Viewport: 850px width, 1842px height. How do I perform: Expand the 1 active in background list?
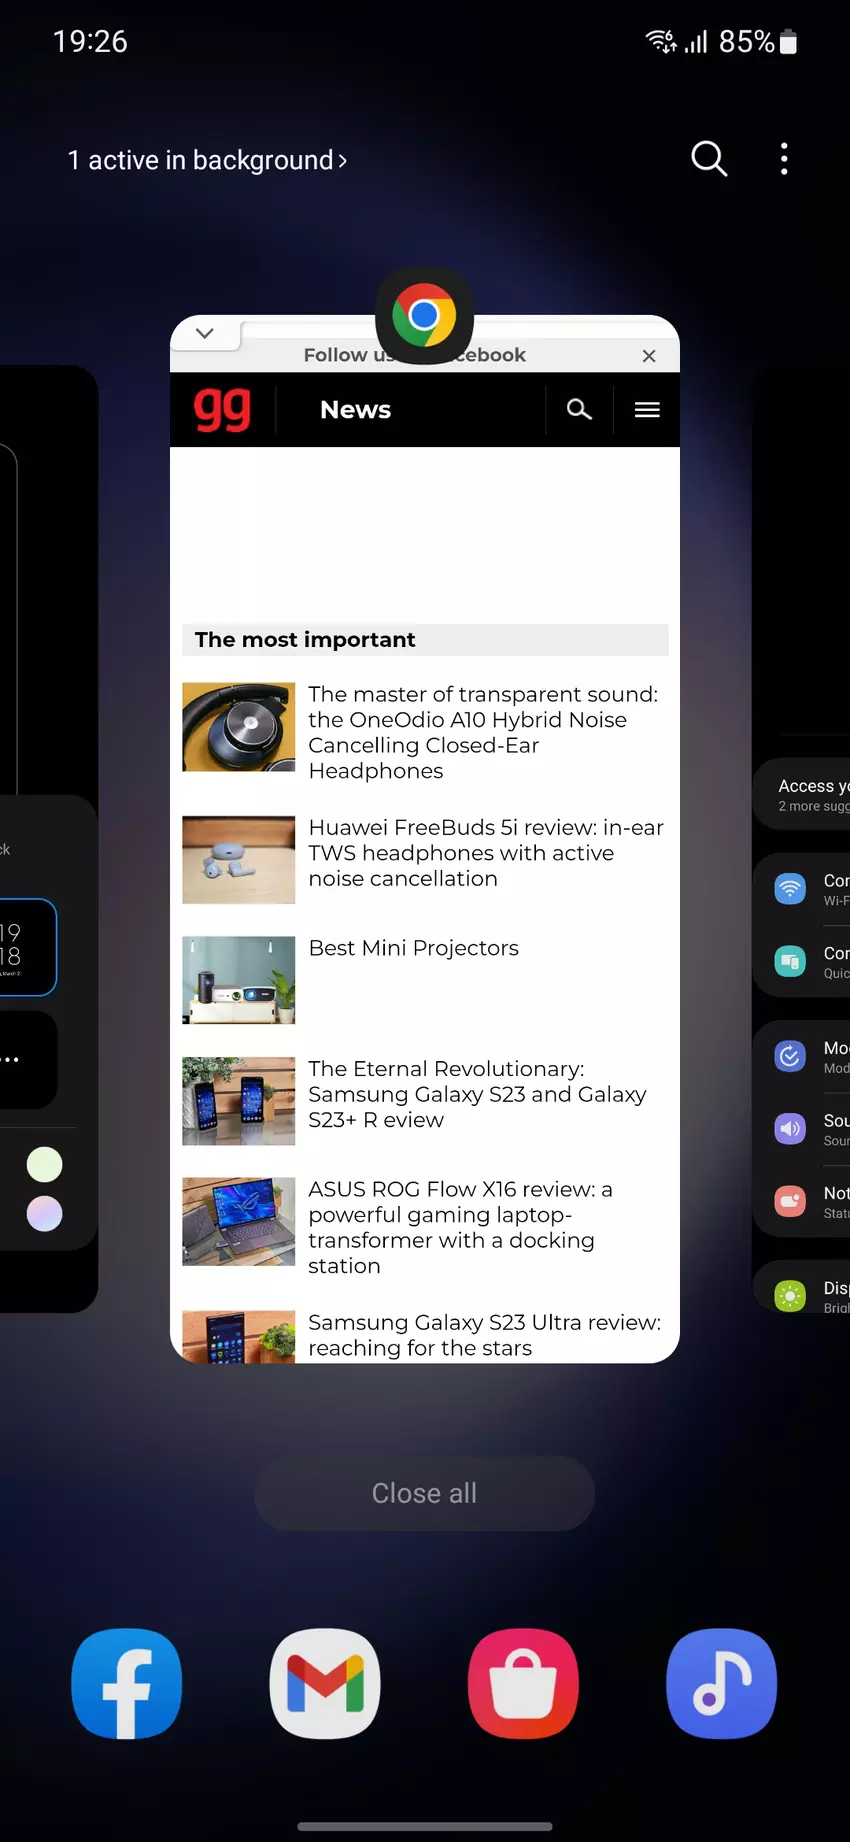click(x=207, y=160)
